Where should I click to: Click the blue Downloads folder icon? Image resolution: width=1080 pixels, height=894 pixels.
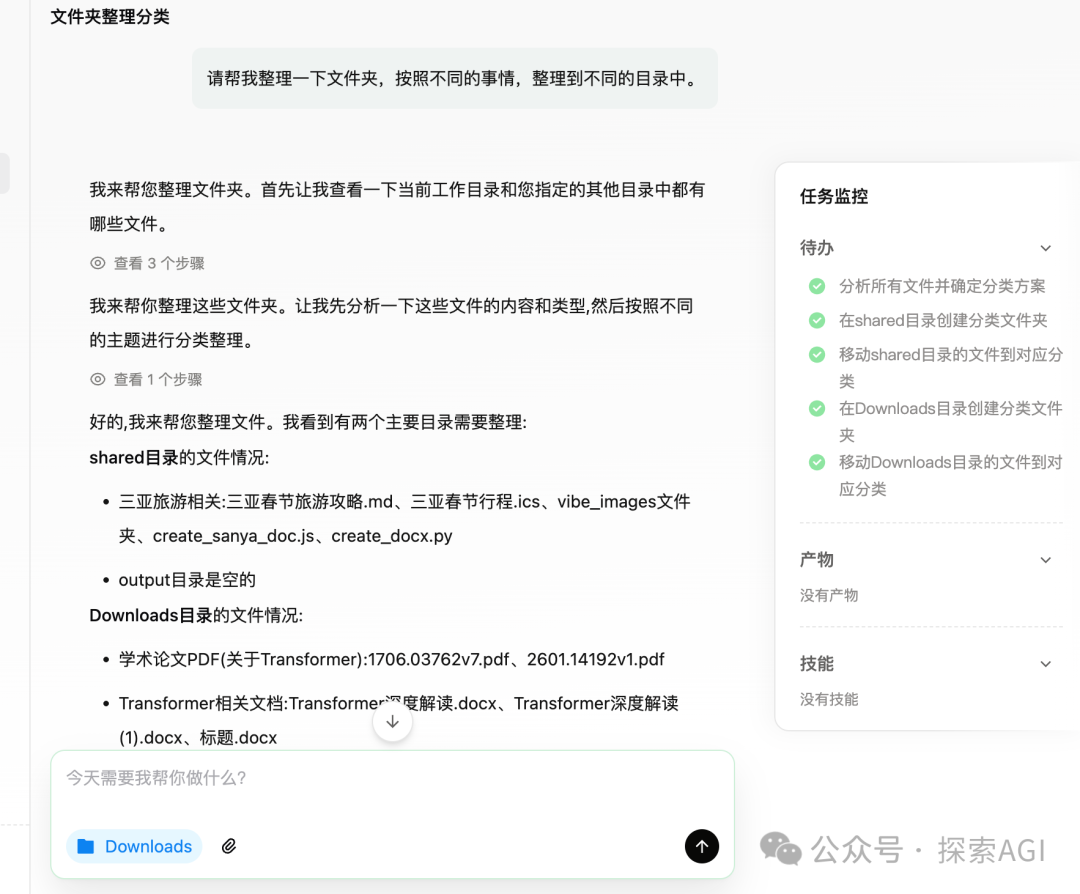[x=86, y=846]
